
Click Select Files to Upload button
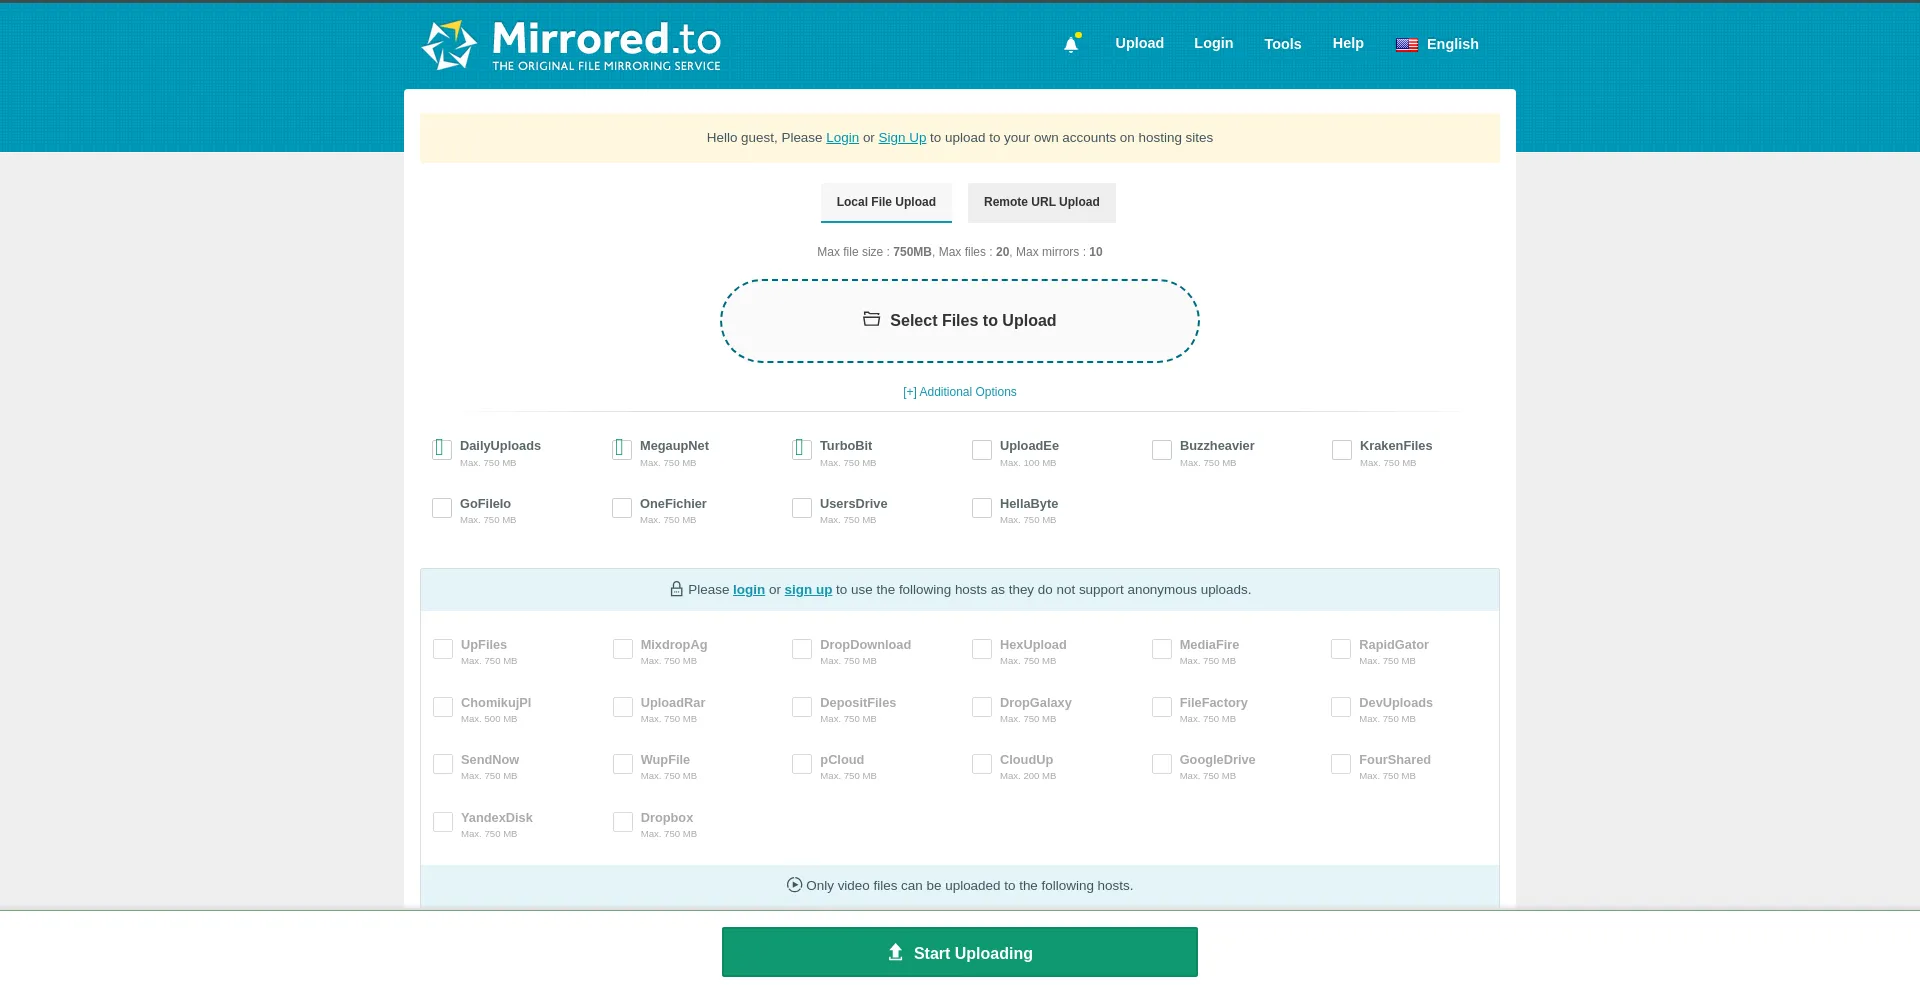click(960, 321)
